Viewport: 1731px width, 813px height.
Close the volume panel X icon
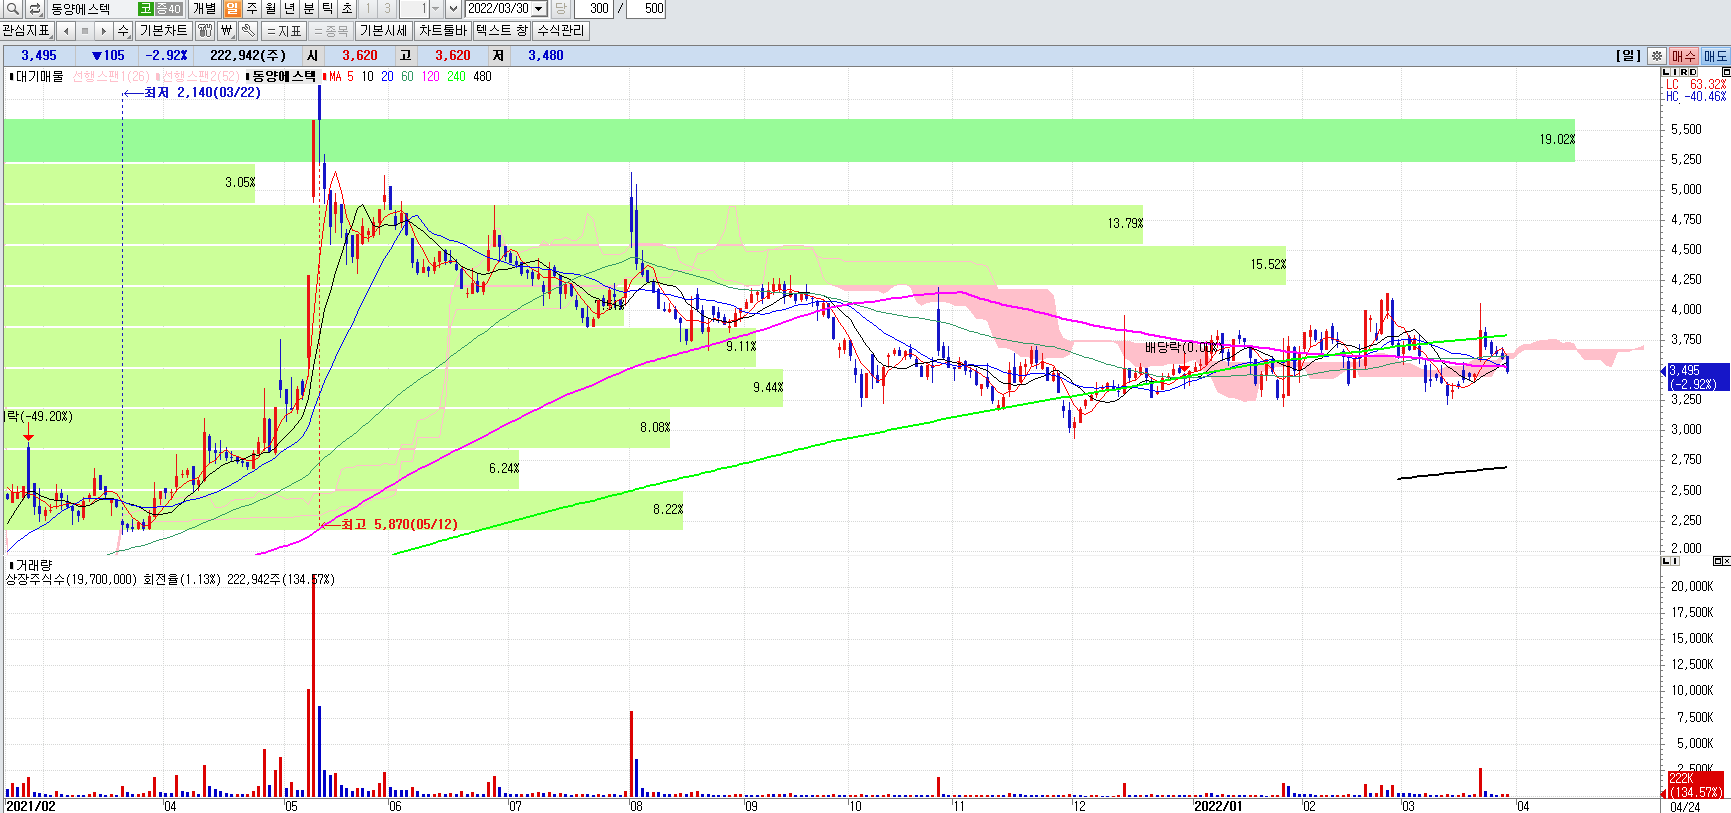[x=1726, y=561]
